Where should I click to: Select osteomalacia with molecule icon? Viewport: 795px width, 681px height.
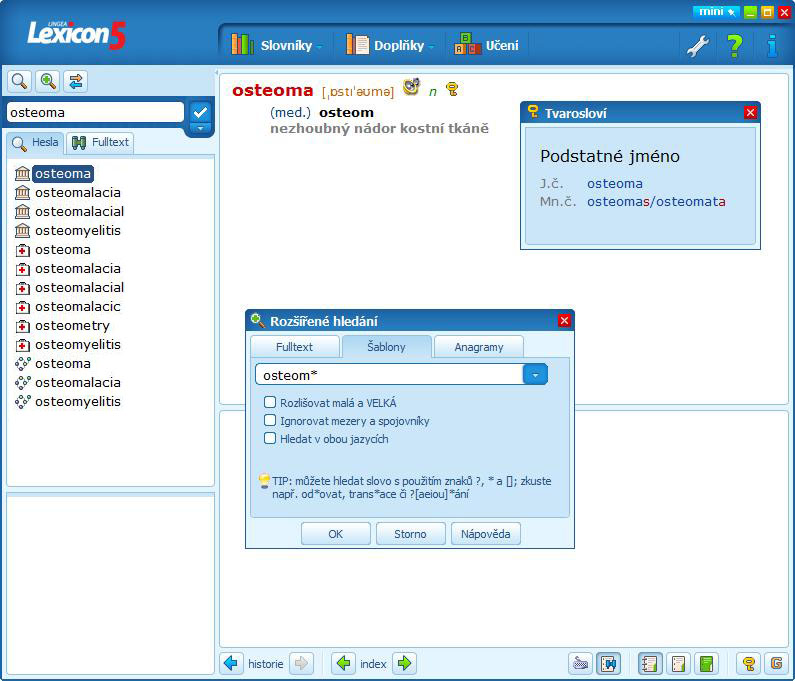[x=78, y=383]
